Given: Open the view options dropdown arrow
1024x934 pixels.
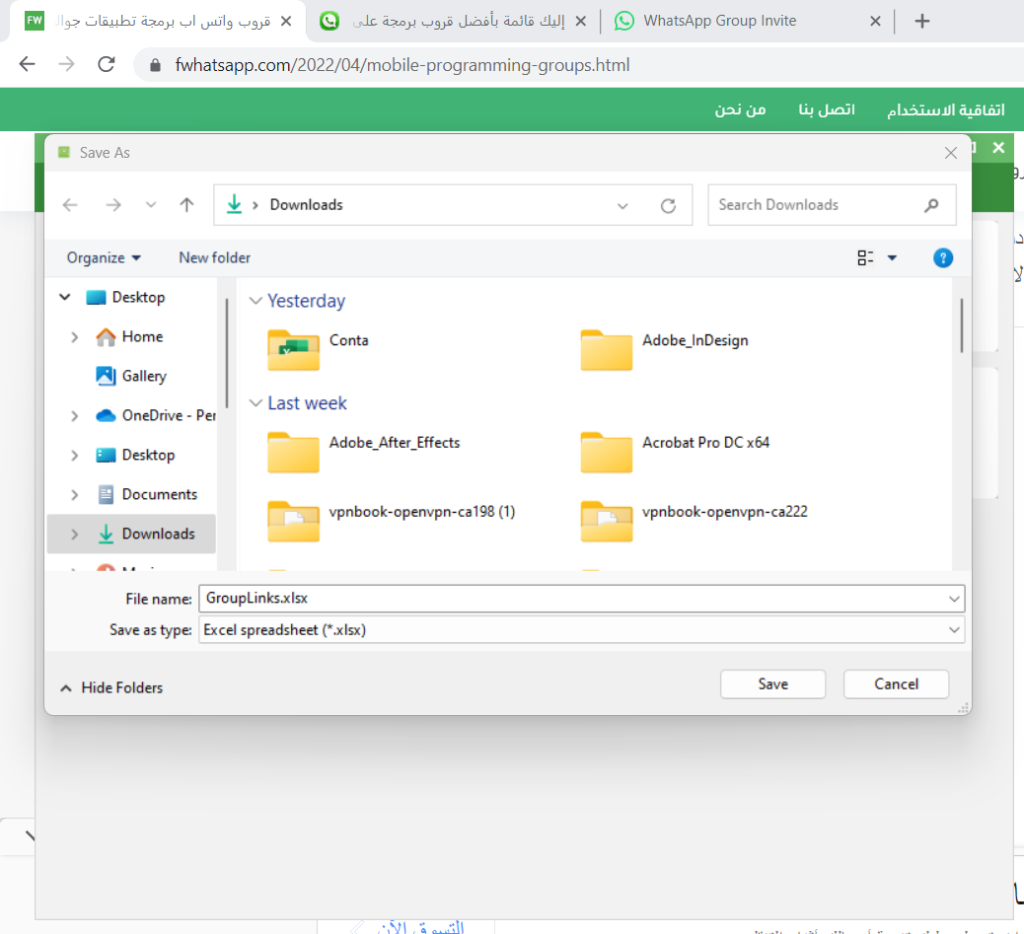Looking at the screenshot, I should click(x=892, y=258).
